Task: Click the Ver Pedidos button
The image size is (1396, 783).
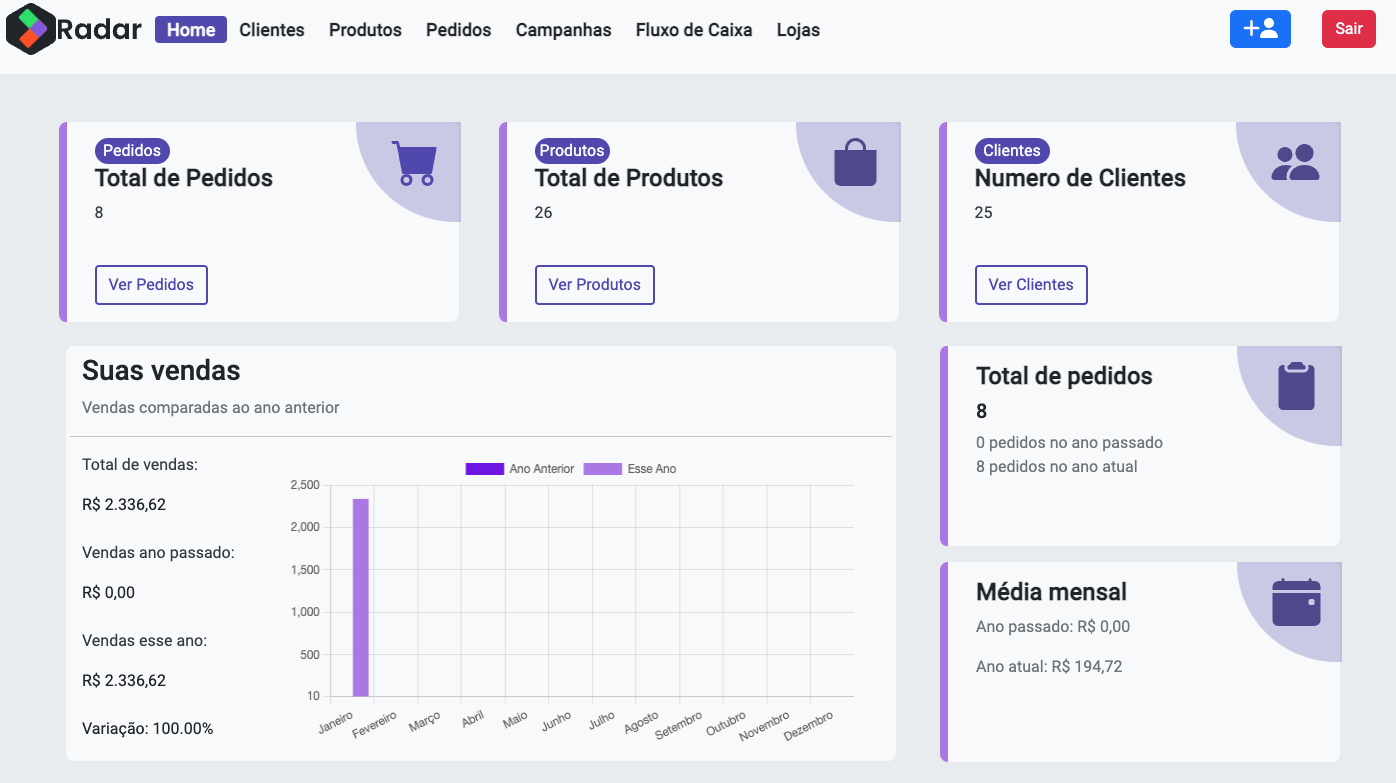Action: (x=151, y=285)
